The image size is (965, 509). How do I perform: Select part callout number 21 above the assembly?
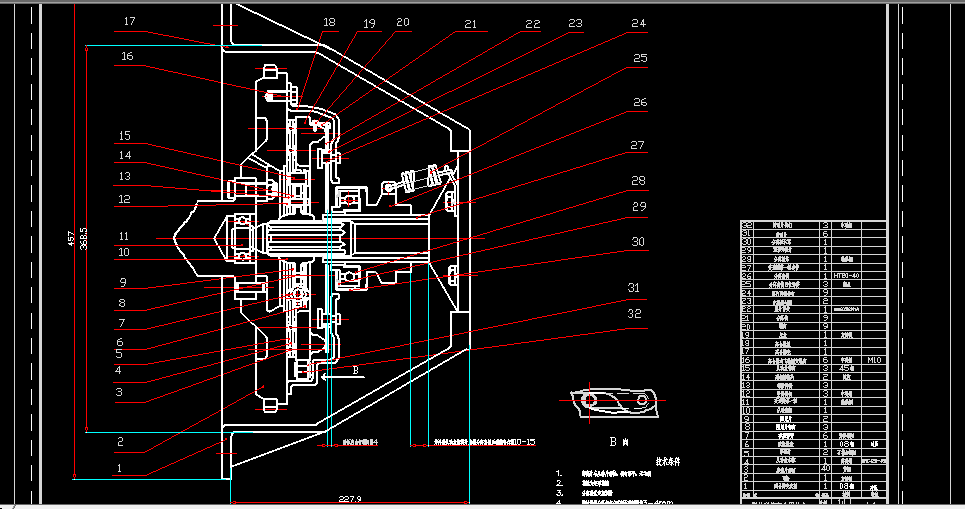[x=470, y=25]
